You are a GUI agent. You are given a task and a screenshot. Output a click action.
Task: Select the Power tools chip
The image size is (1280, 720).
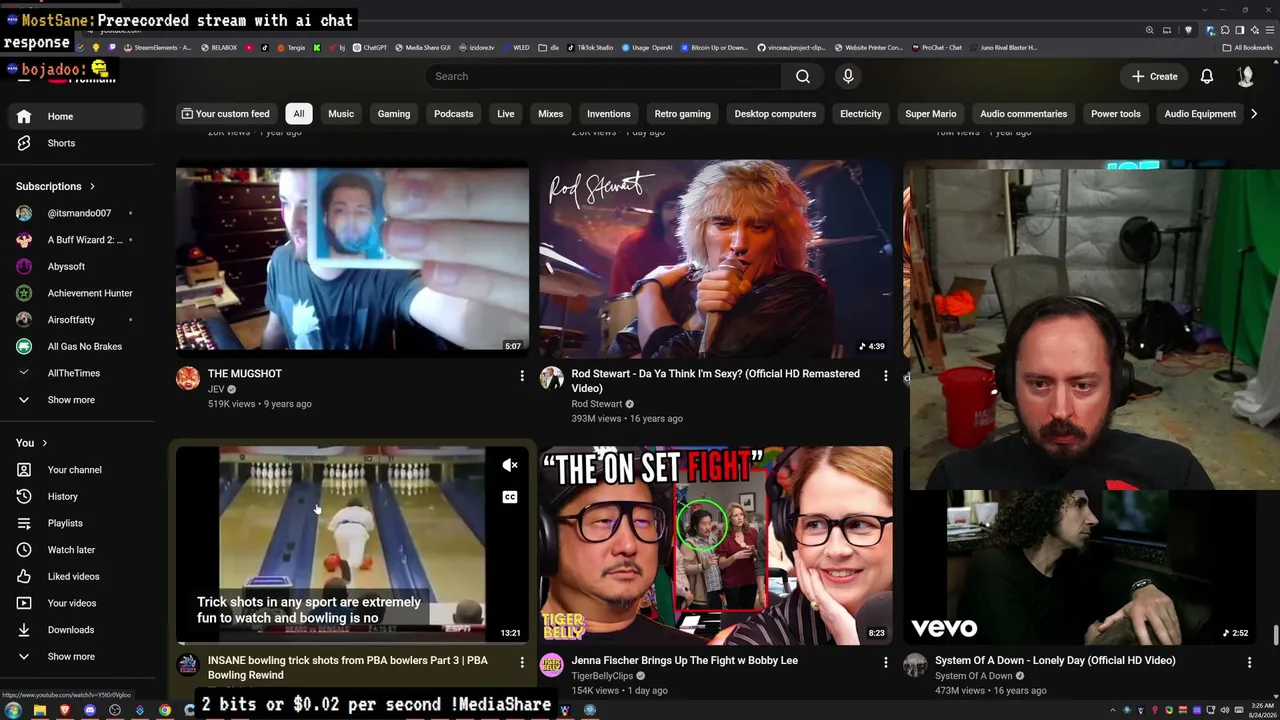click(1116, 114)
